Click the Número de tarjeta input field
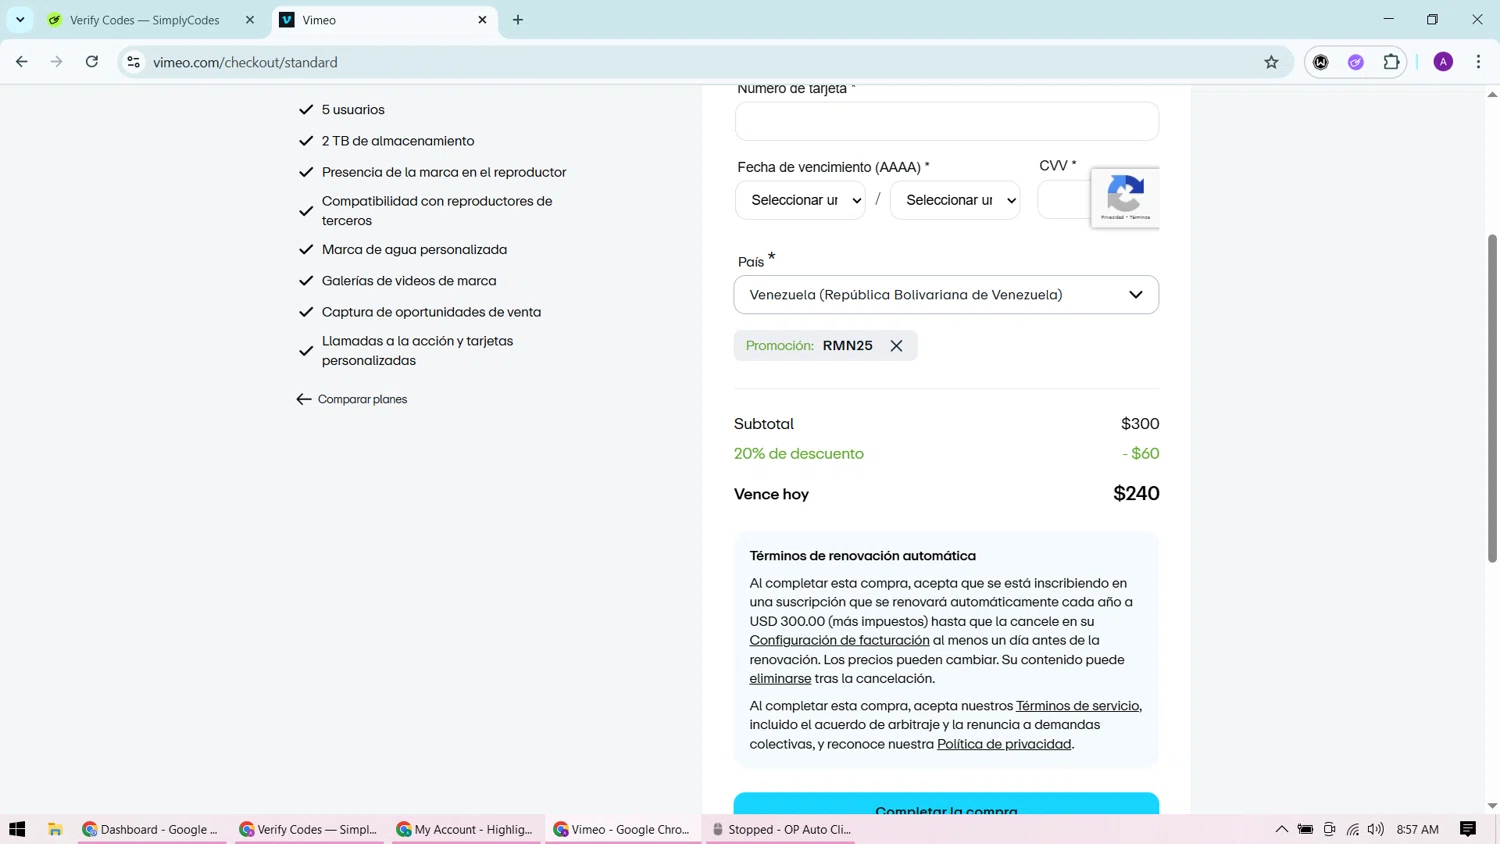This screenshot has width=1500, height=844. click(x=946, y=121)
